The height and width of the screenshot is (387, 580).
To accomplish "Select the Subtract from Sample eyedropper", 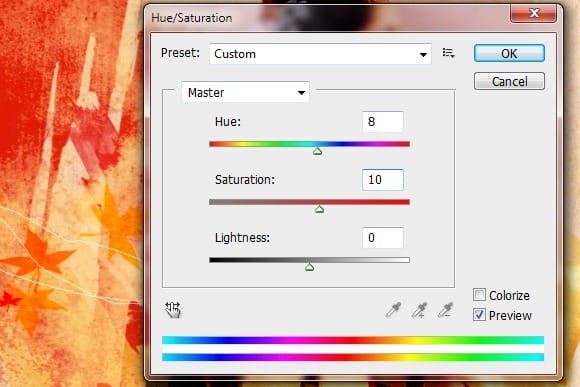I will click(x=445, y=310).
